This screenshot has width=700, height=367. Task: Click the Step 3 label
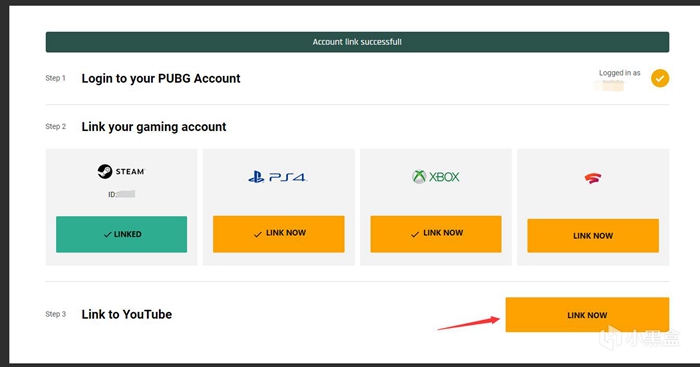55,314
